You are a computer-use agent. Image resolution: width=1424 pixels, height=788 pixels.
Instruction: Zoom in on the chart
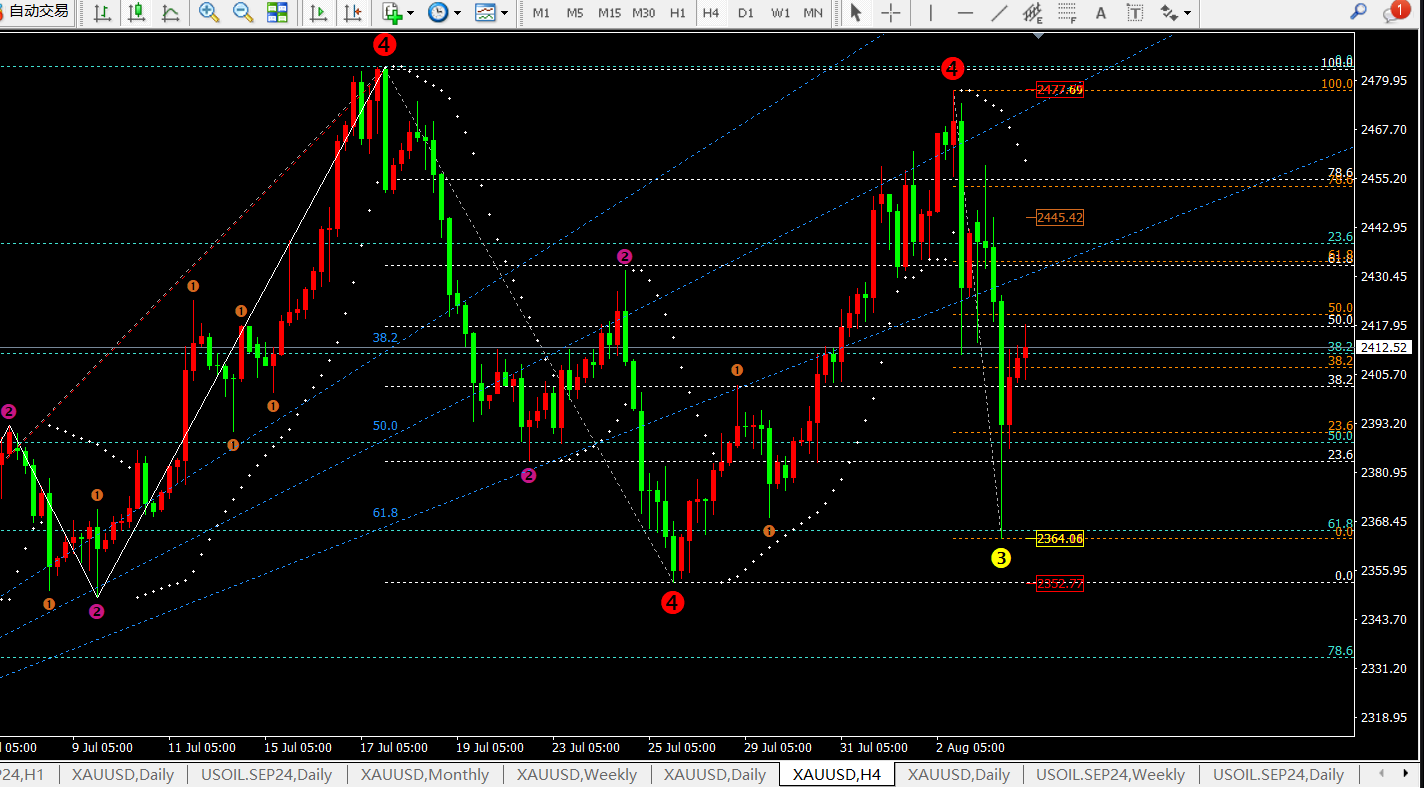point(209,12)
